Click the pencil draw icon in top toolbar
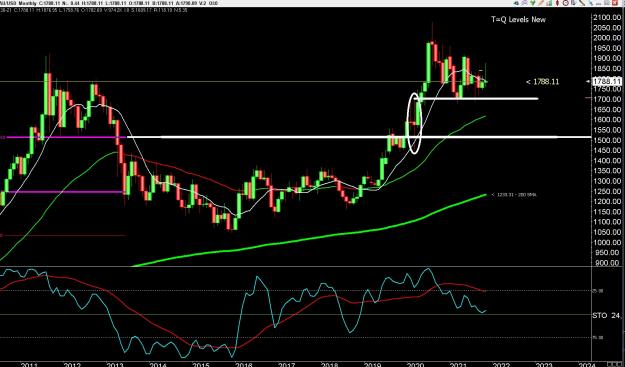 (541, 3)
